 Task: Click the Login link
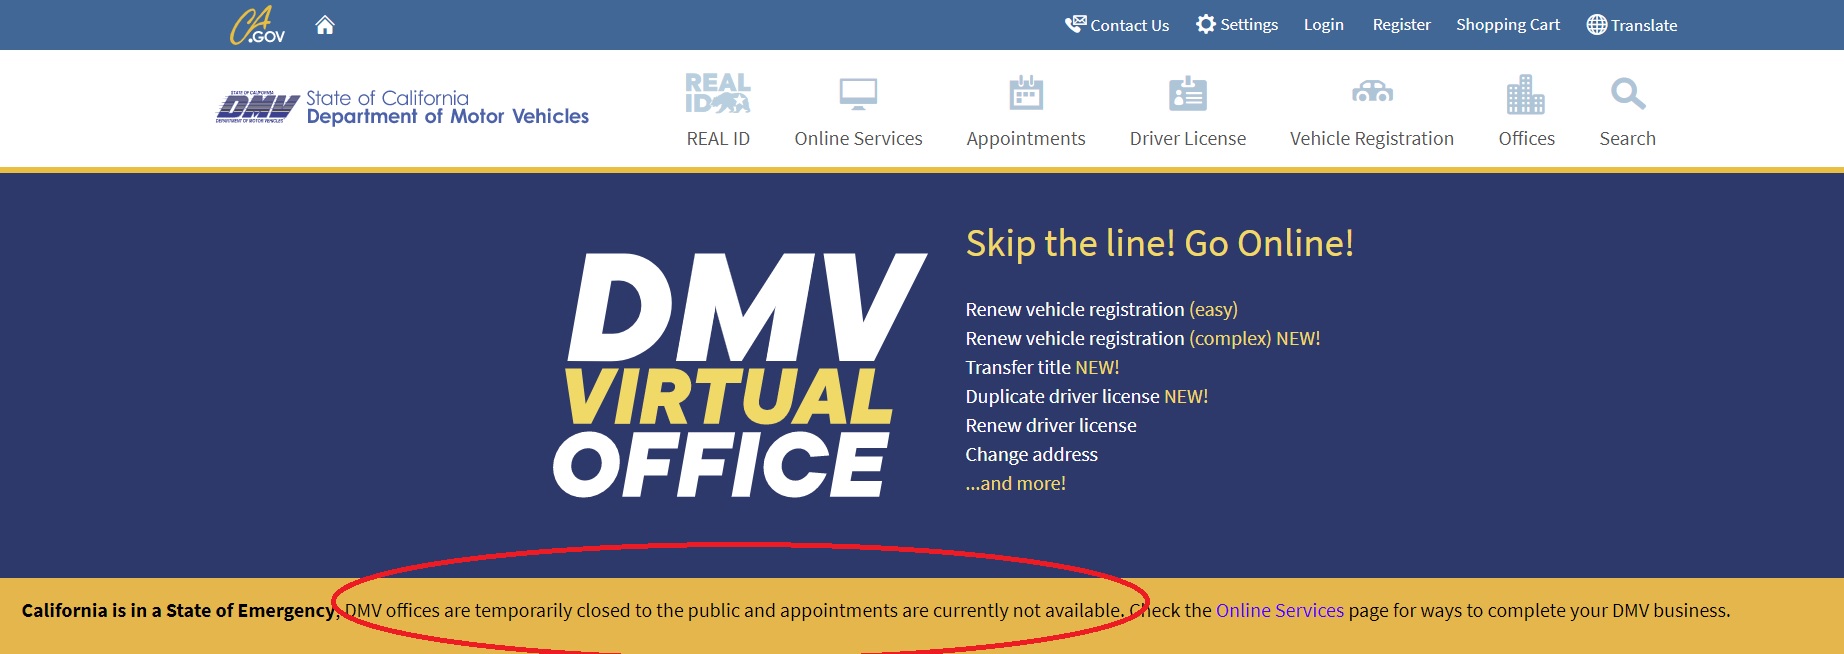pos(1323,25)
